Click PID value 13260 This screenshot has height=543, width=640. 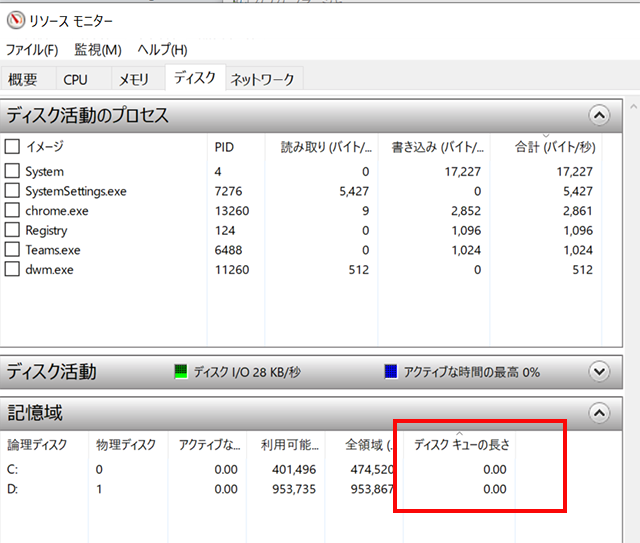[232, 211]
